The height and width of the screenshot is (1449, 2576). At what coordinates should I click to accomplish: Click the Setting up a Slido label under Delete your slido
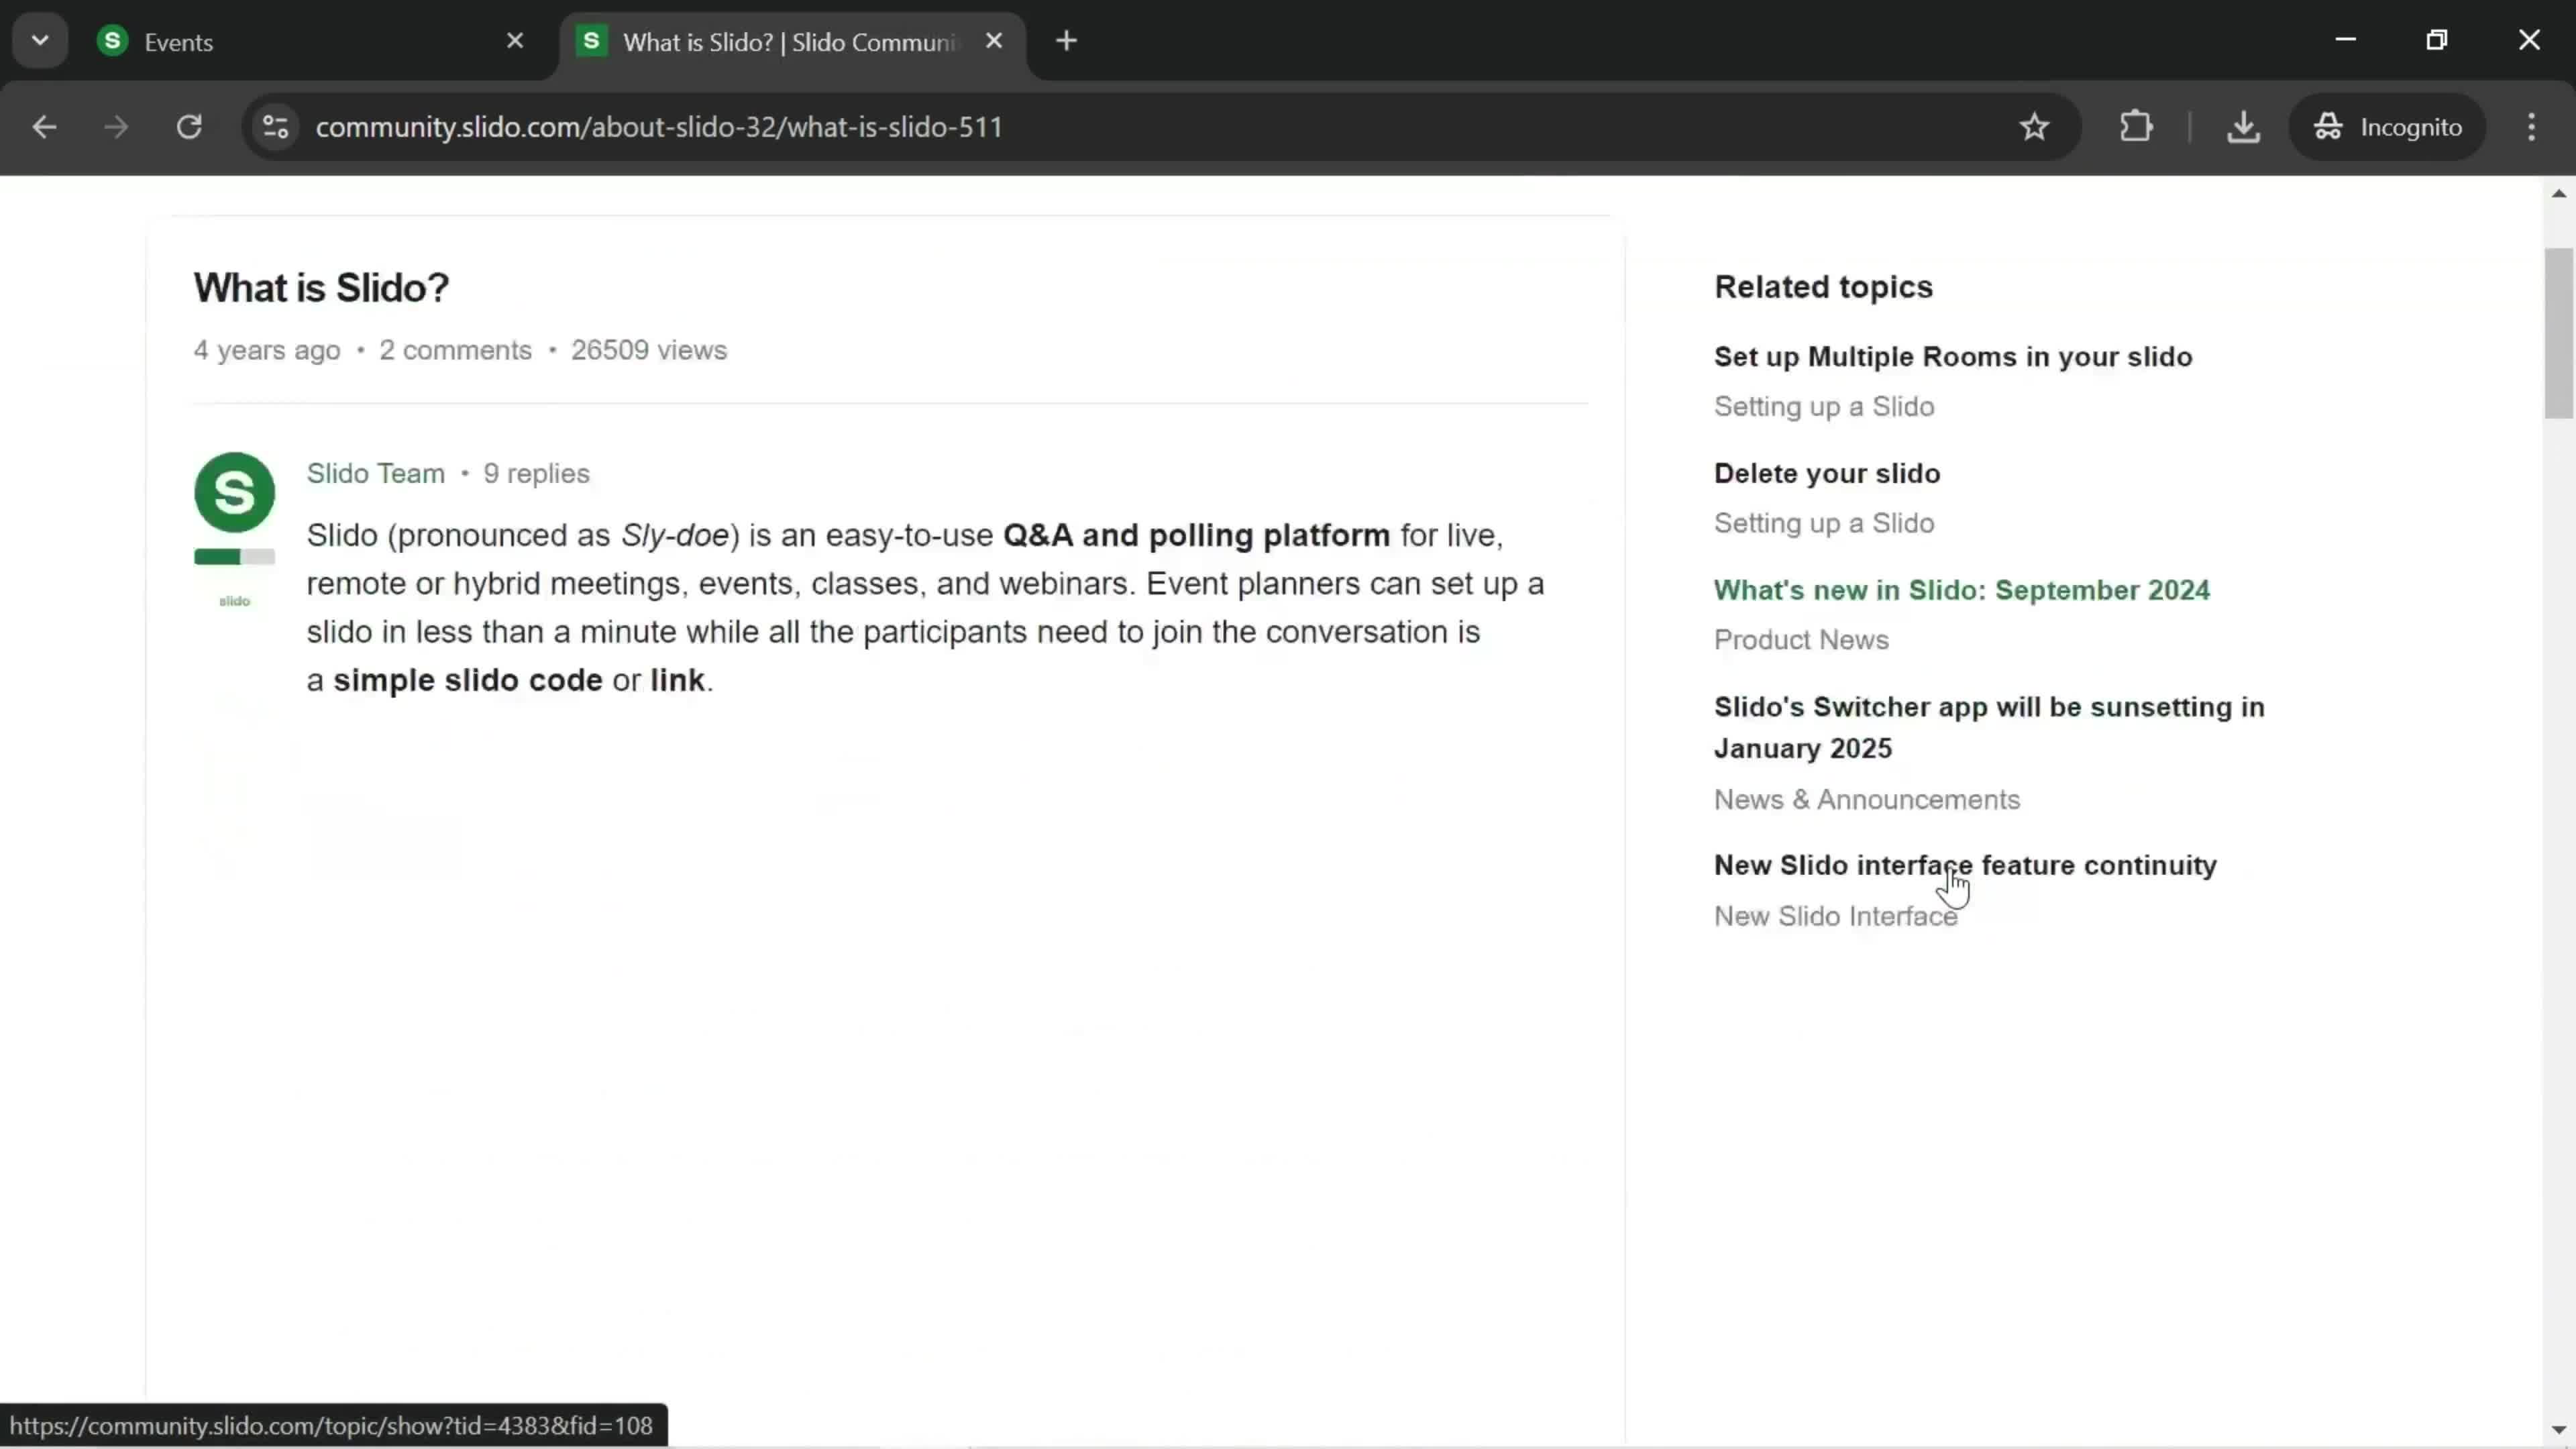1823,523
